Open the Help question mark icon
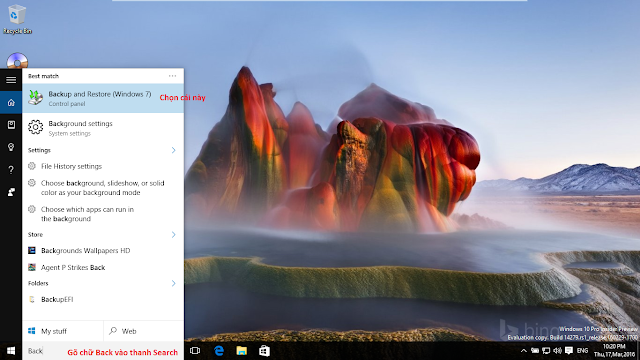Viewport: 640px width, 360px height. pos(11,169)
